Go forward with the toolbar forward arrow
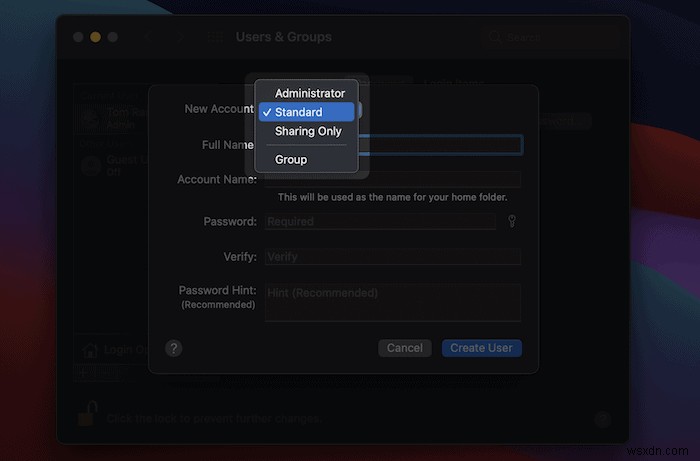The width and height of the screenshot is (700, 461). click(180, 37)
